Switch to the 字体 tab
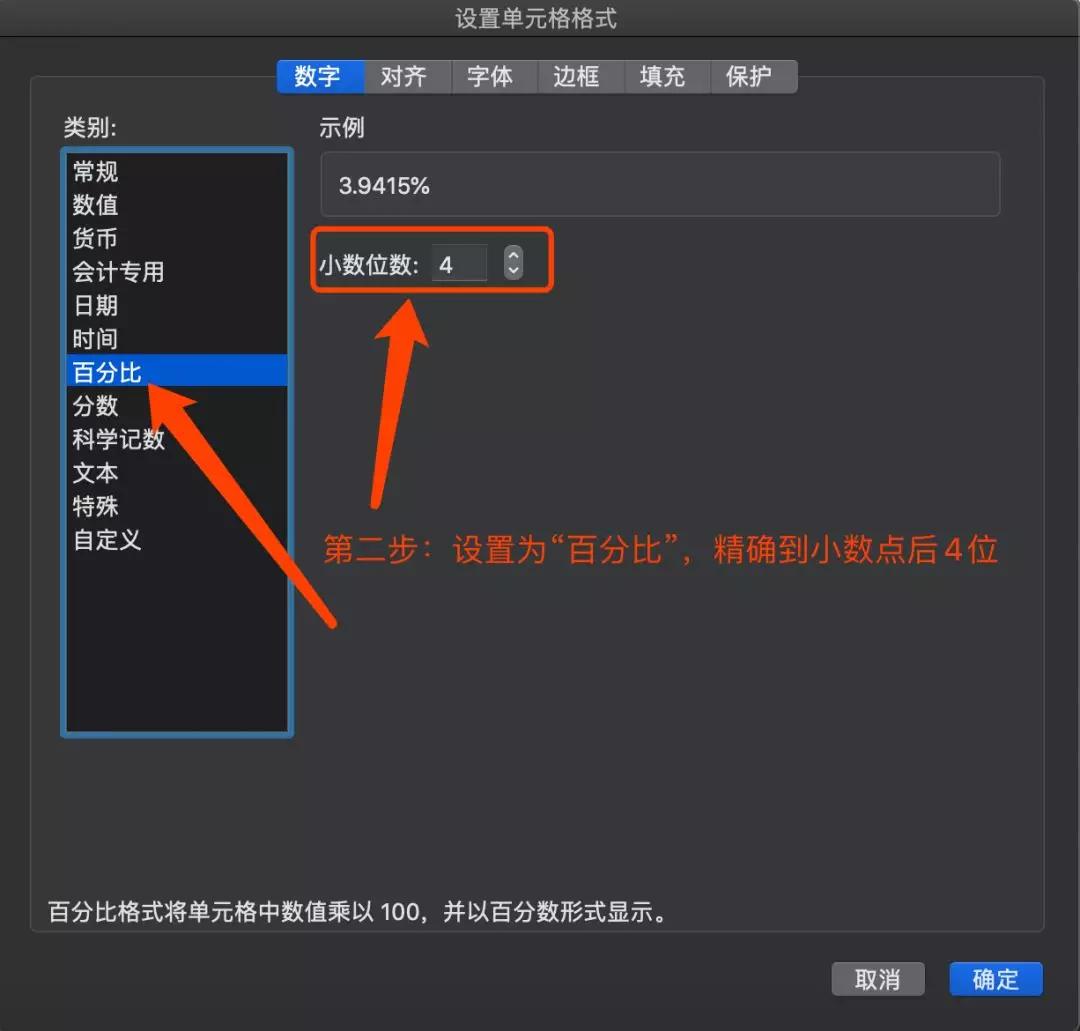The height and width of the screenshot is (1031, 1080). (x=493, y=77)
